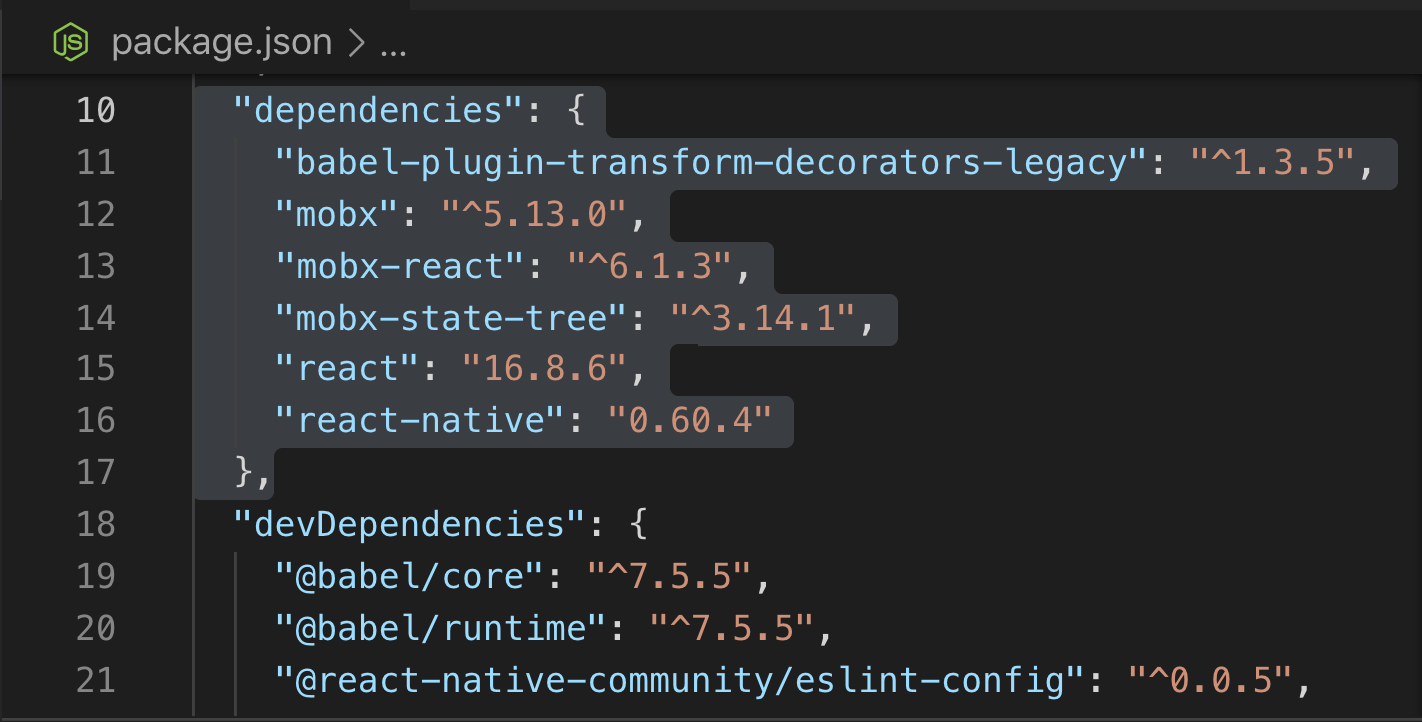
Task: Expand the breadcrumb ellipsis after package.json
Action: (394, 42)
